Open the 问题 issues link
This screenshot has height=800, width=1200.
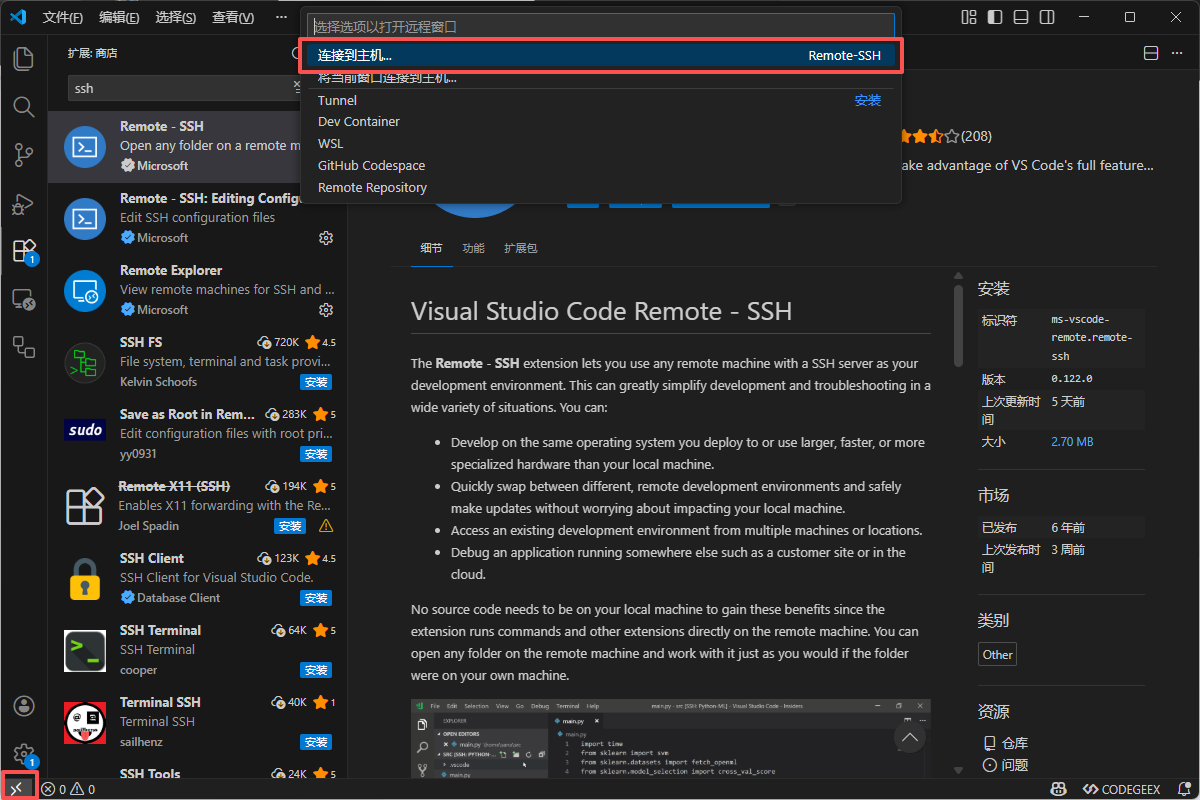pos(1005,765)
